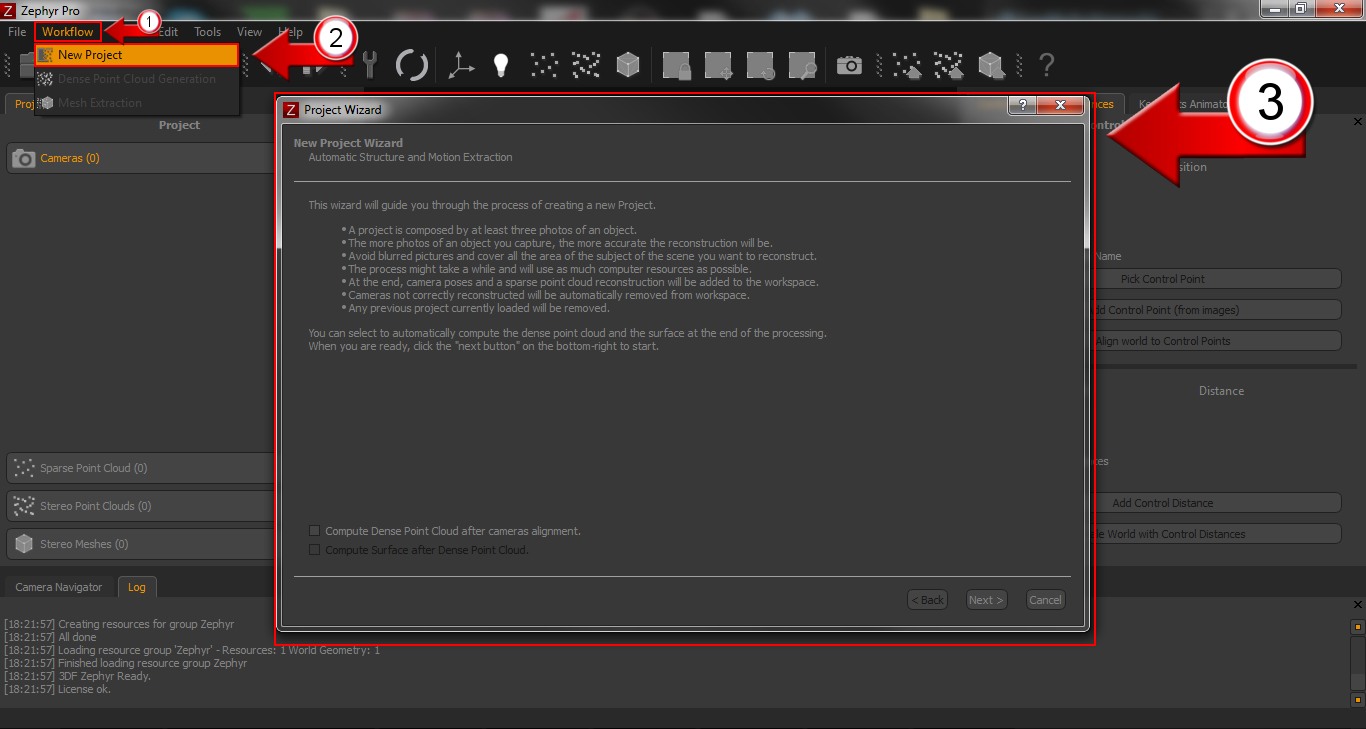The width and height of the screenshot is (1366, 729).
Task: Expand the Sparse Point Cloud (0) section
Action: click(x=141, y=468)
